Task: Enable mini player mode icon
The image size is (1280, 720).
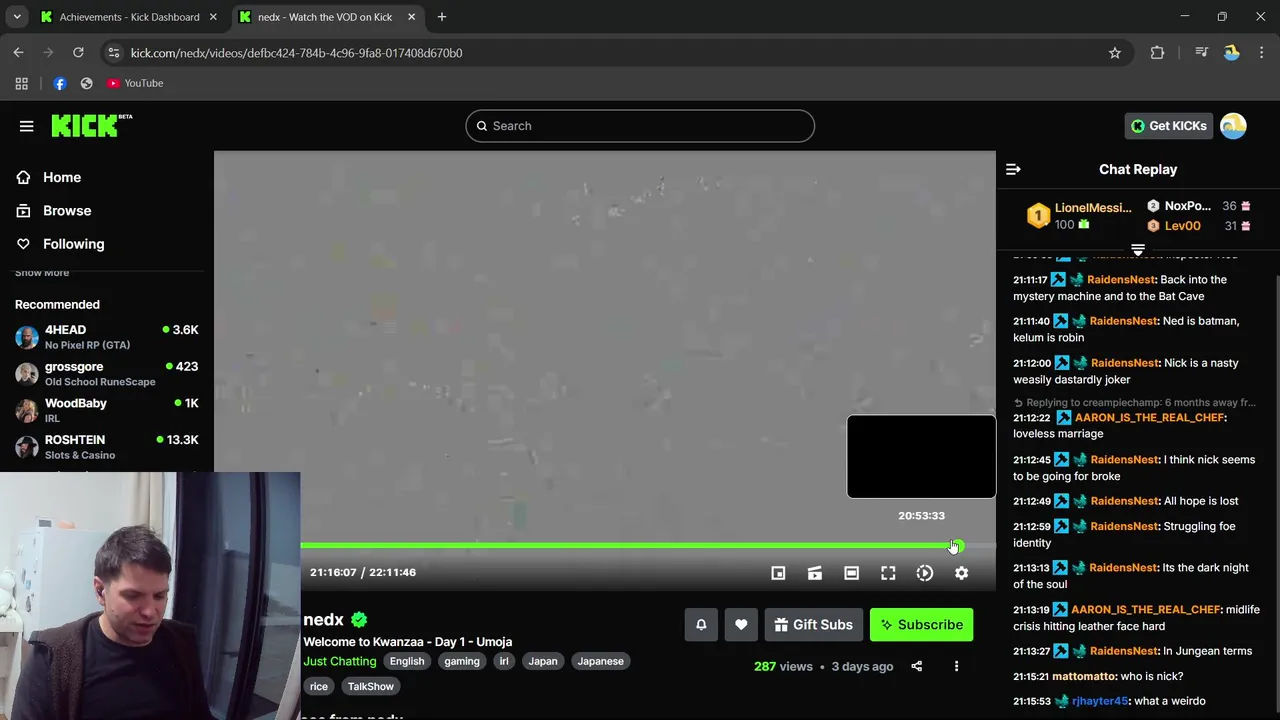Action: click(778, 573)
